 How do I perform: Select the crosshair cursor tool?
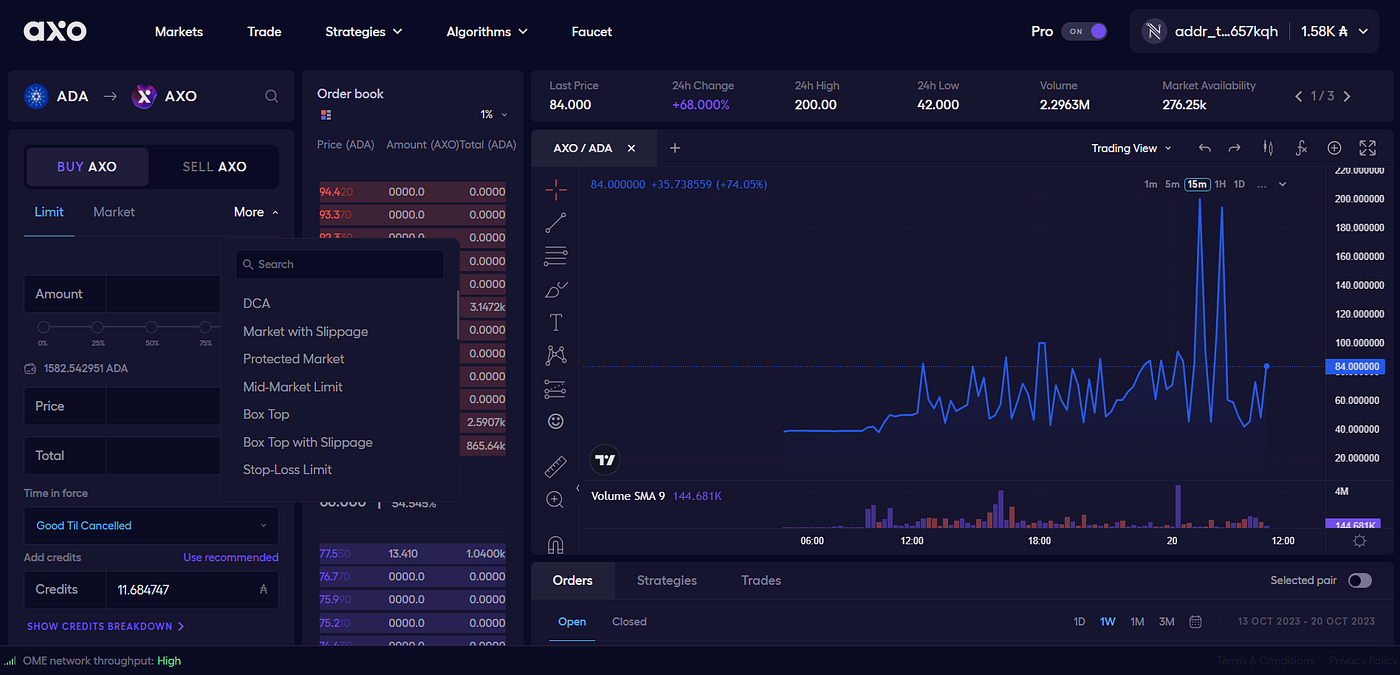[556, 189]
